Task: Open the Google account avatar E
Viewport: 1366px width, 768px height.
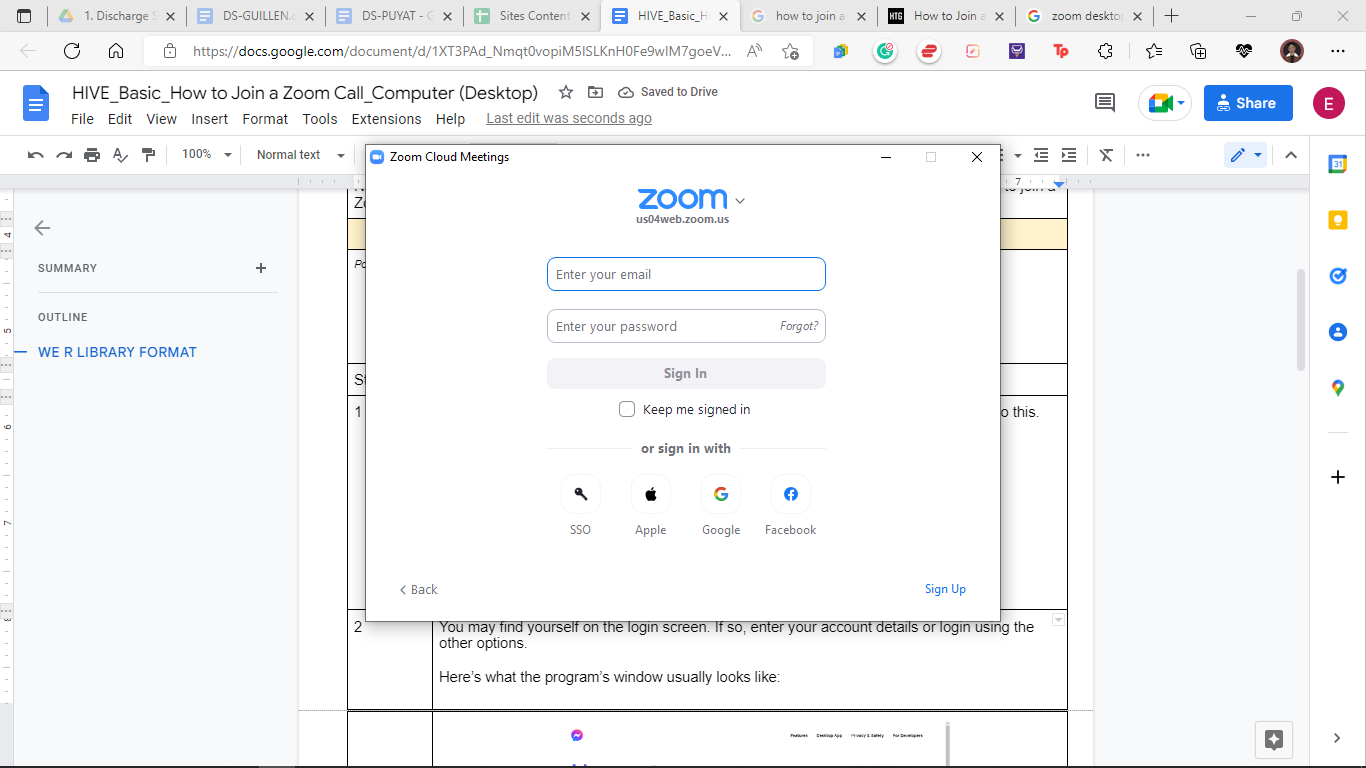Action: [1329, 103]
